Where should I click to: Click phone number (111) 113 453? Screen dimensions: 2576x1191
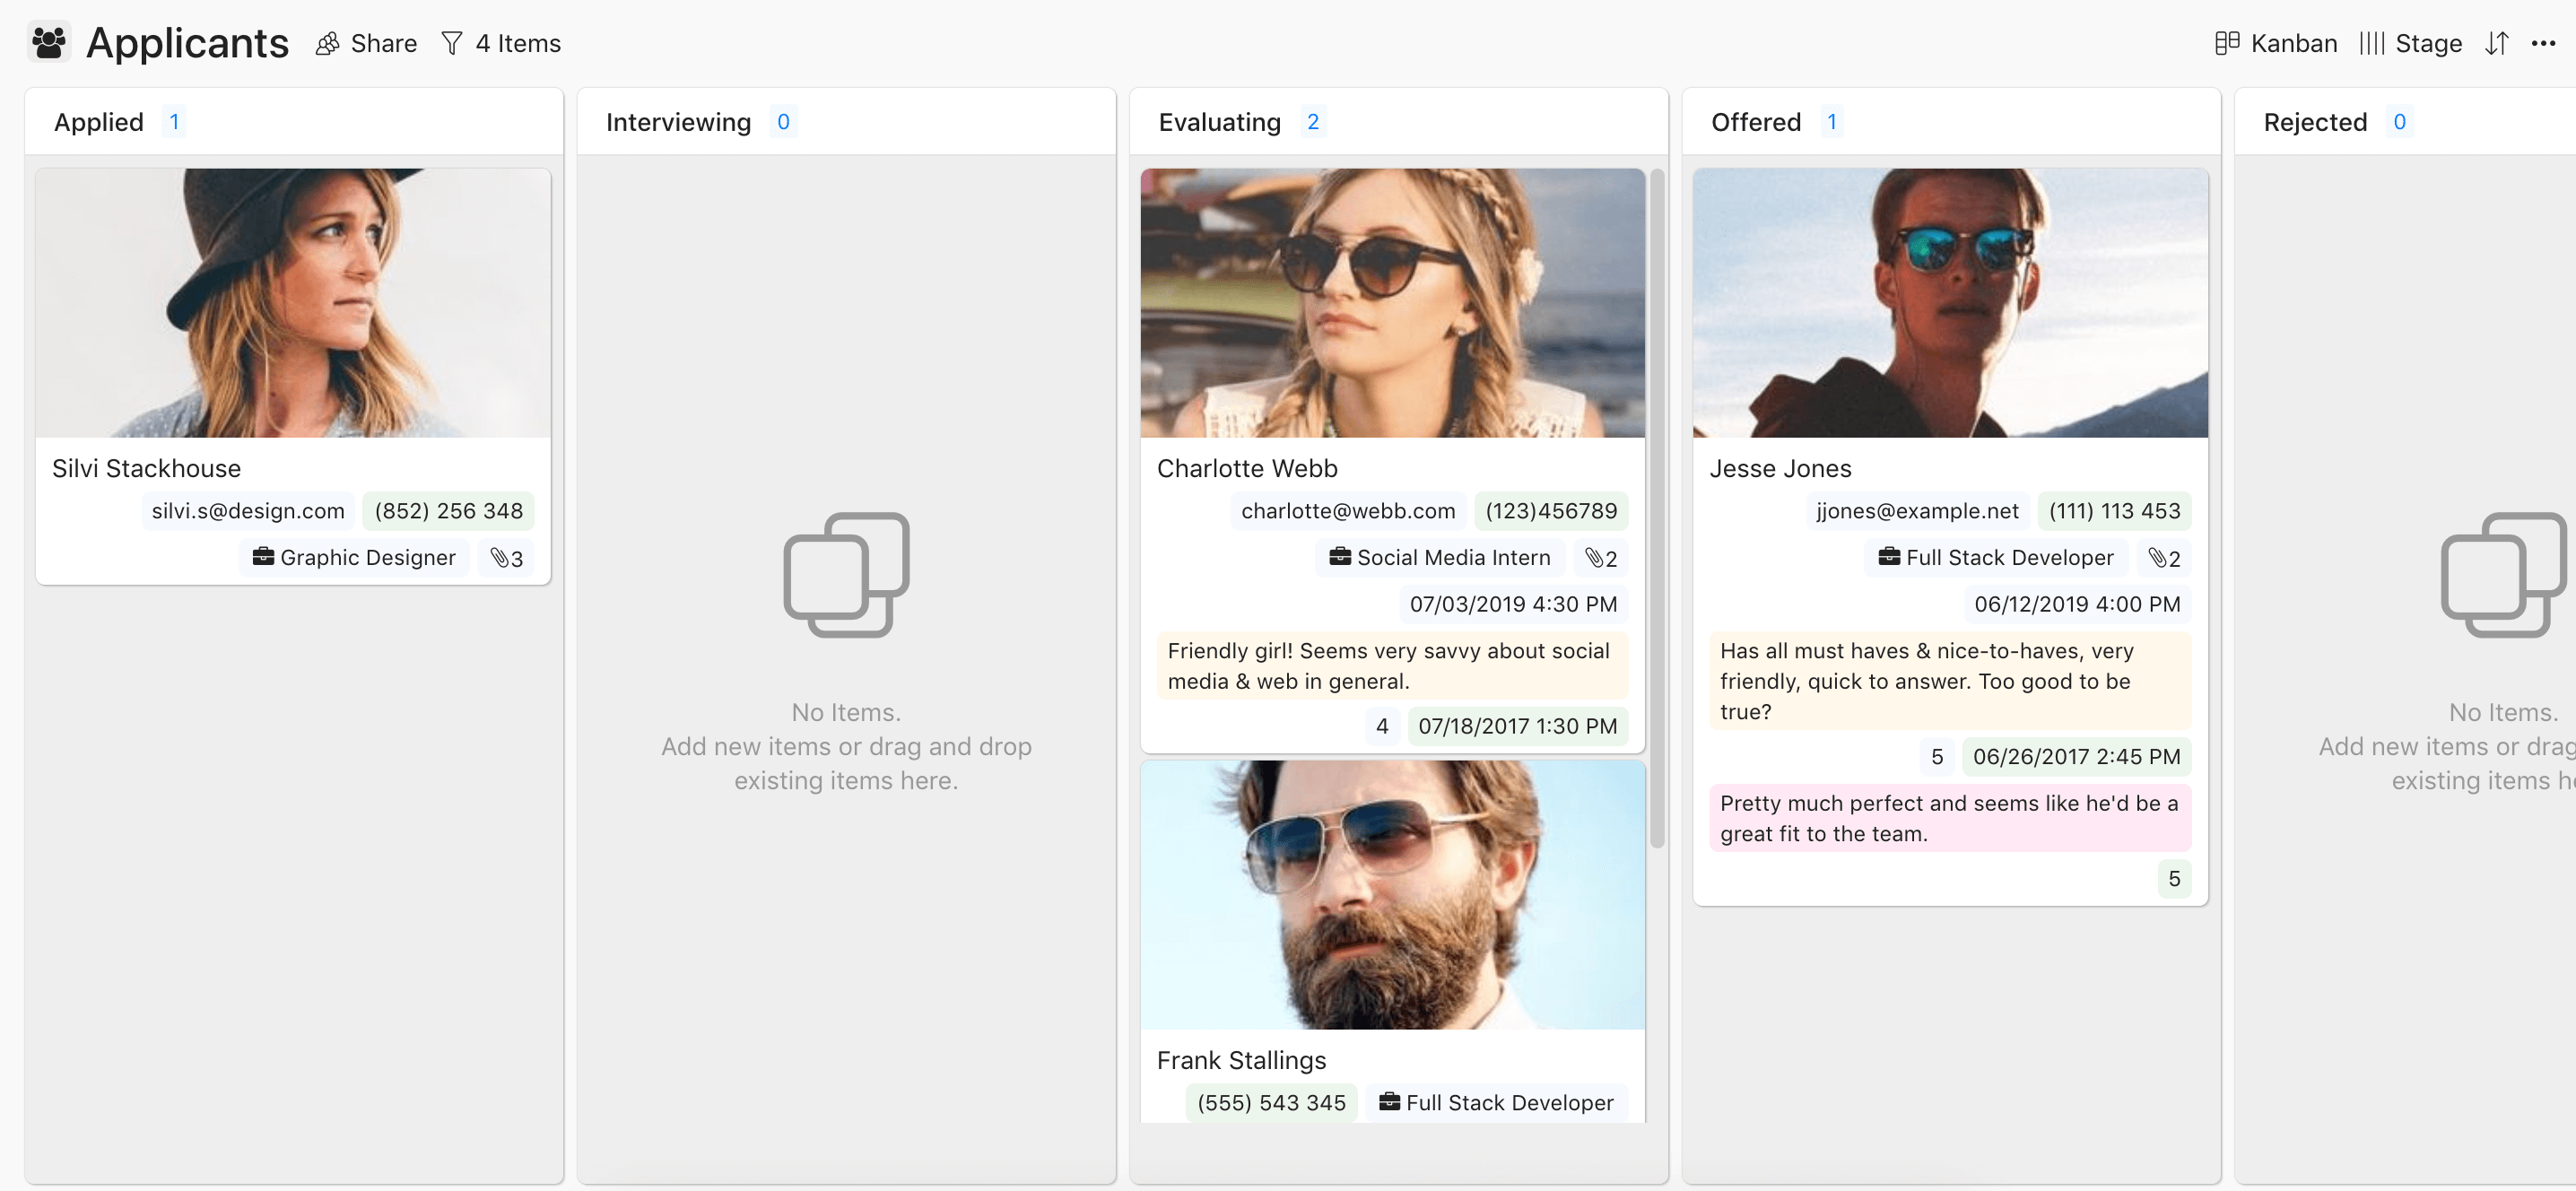pos(2114,511)
